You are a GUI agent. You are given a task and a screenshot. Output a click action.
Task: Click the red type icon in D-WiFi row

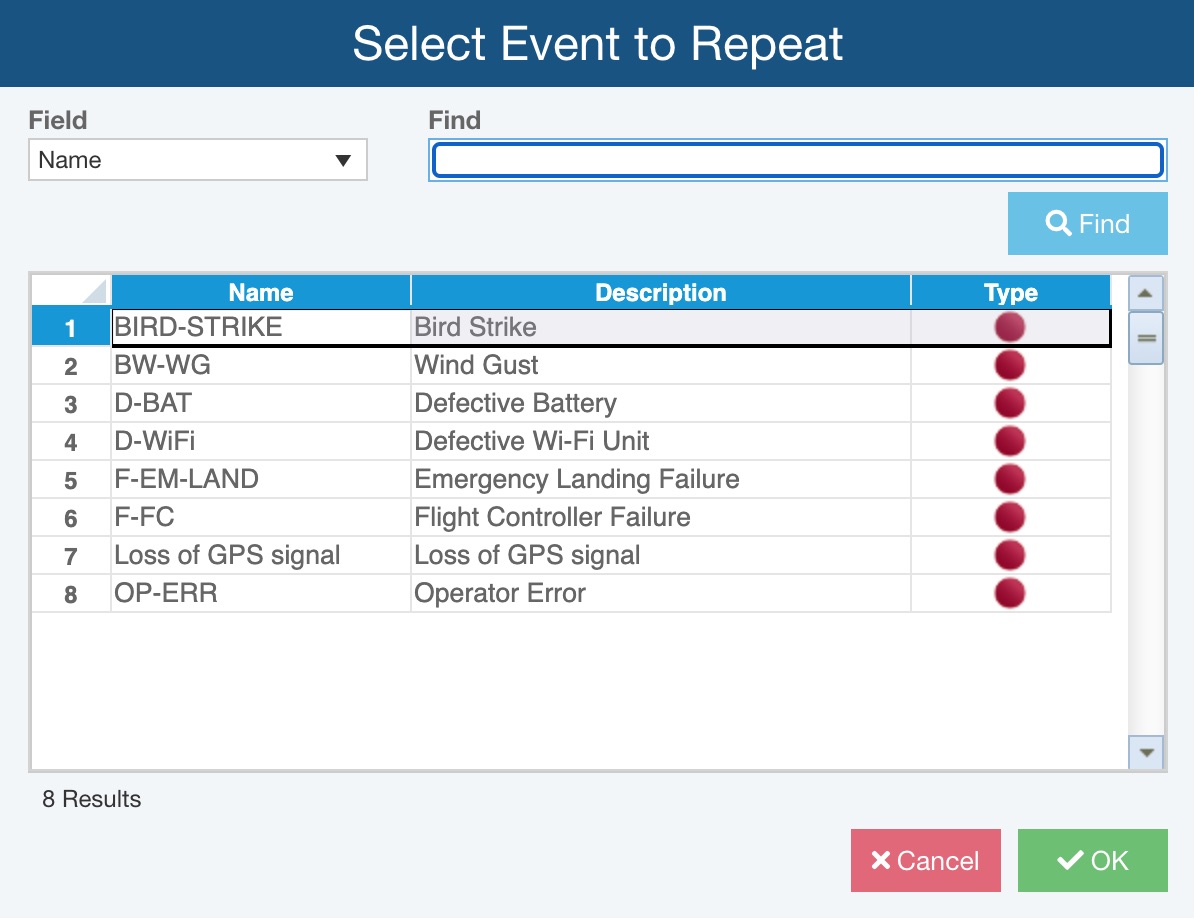(1010, 441)
